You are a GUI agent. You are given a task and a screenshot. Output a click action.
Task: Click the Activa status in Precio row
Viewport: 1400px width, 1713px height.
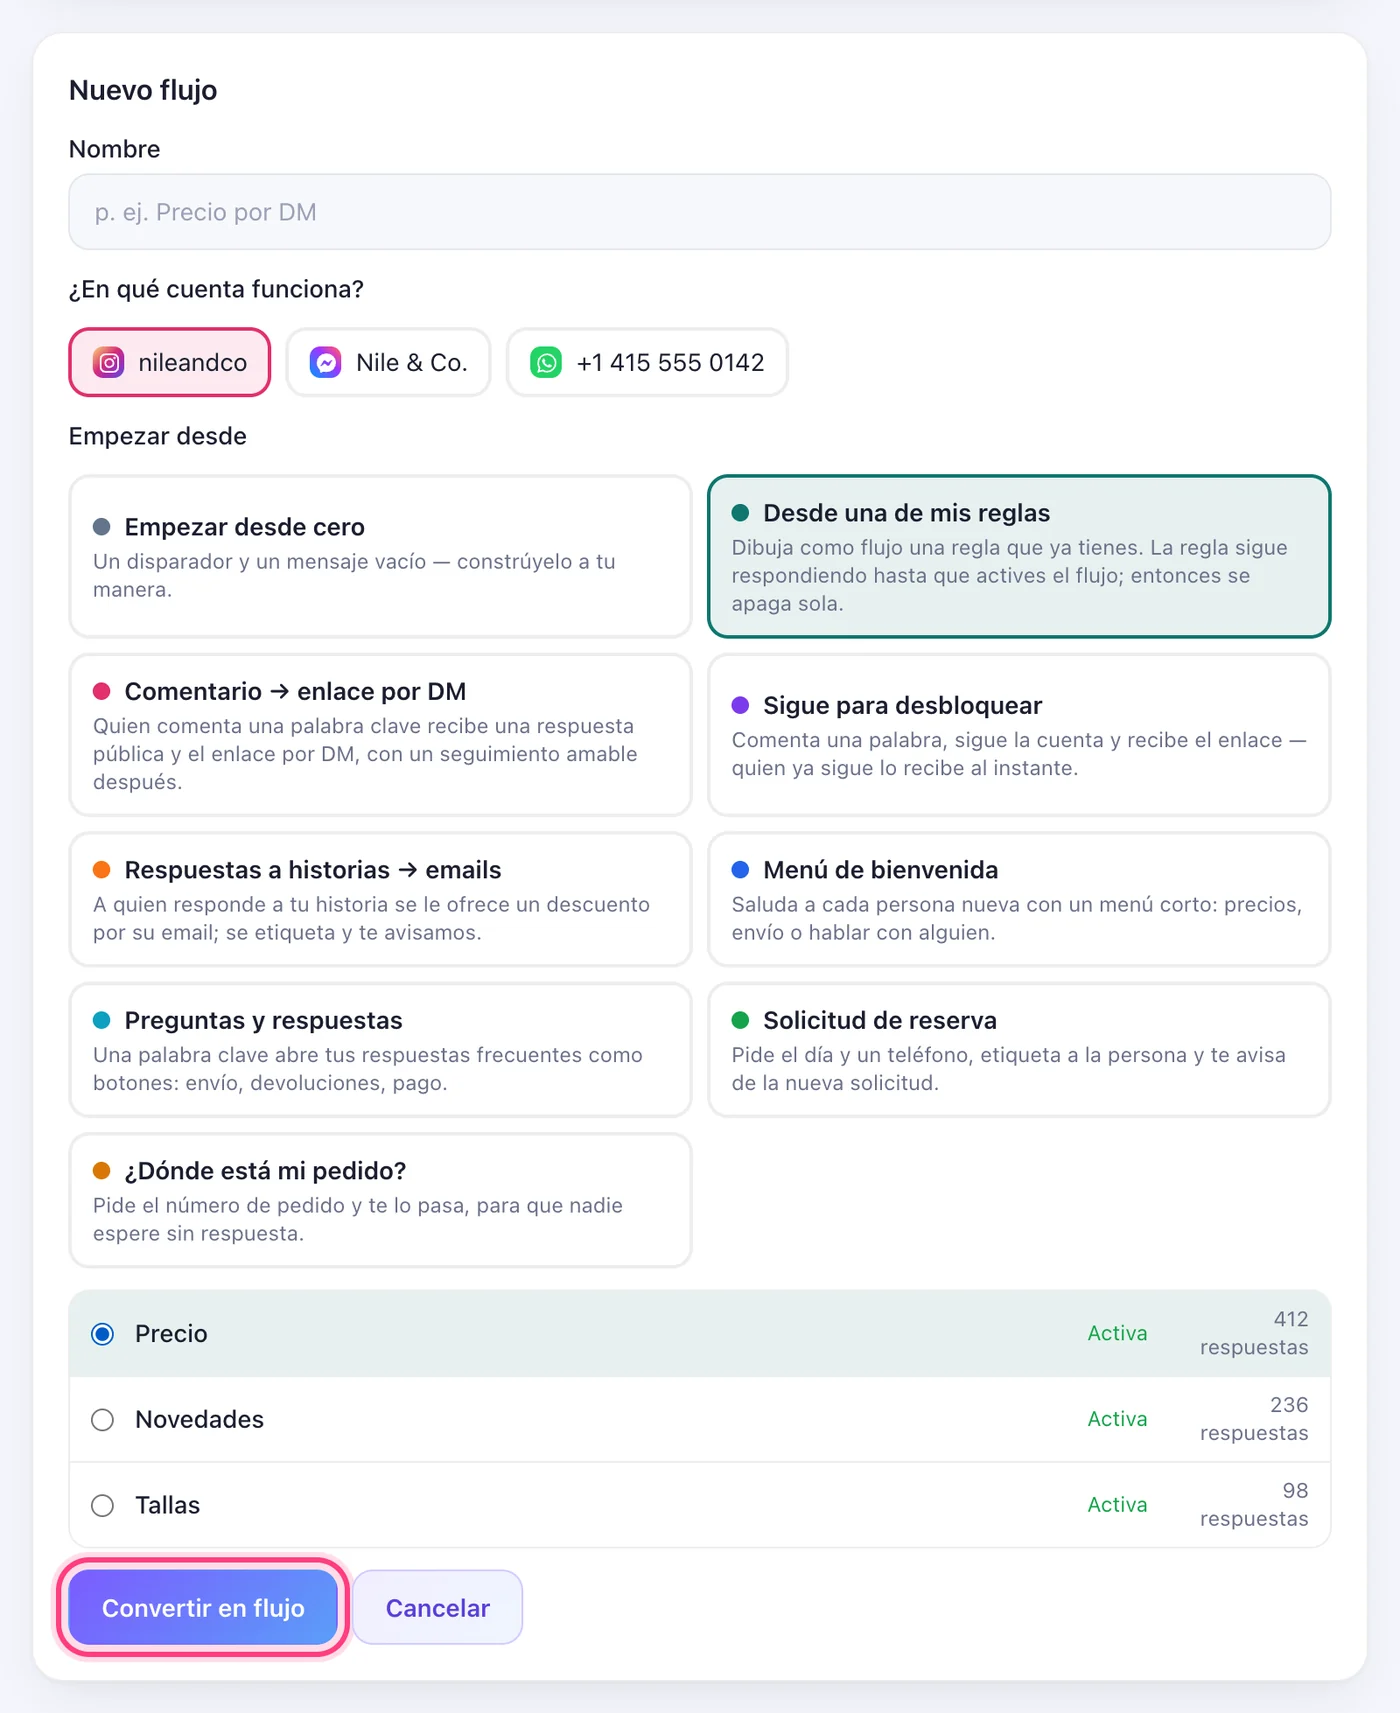coord(1117,1333)
